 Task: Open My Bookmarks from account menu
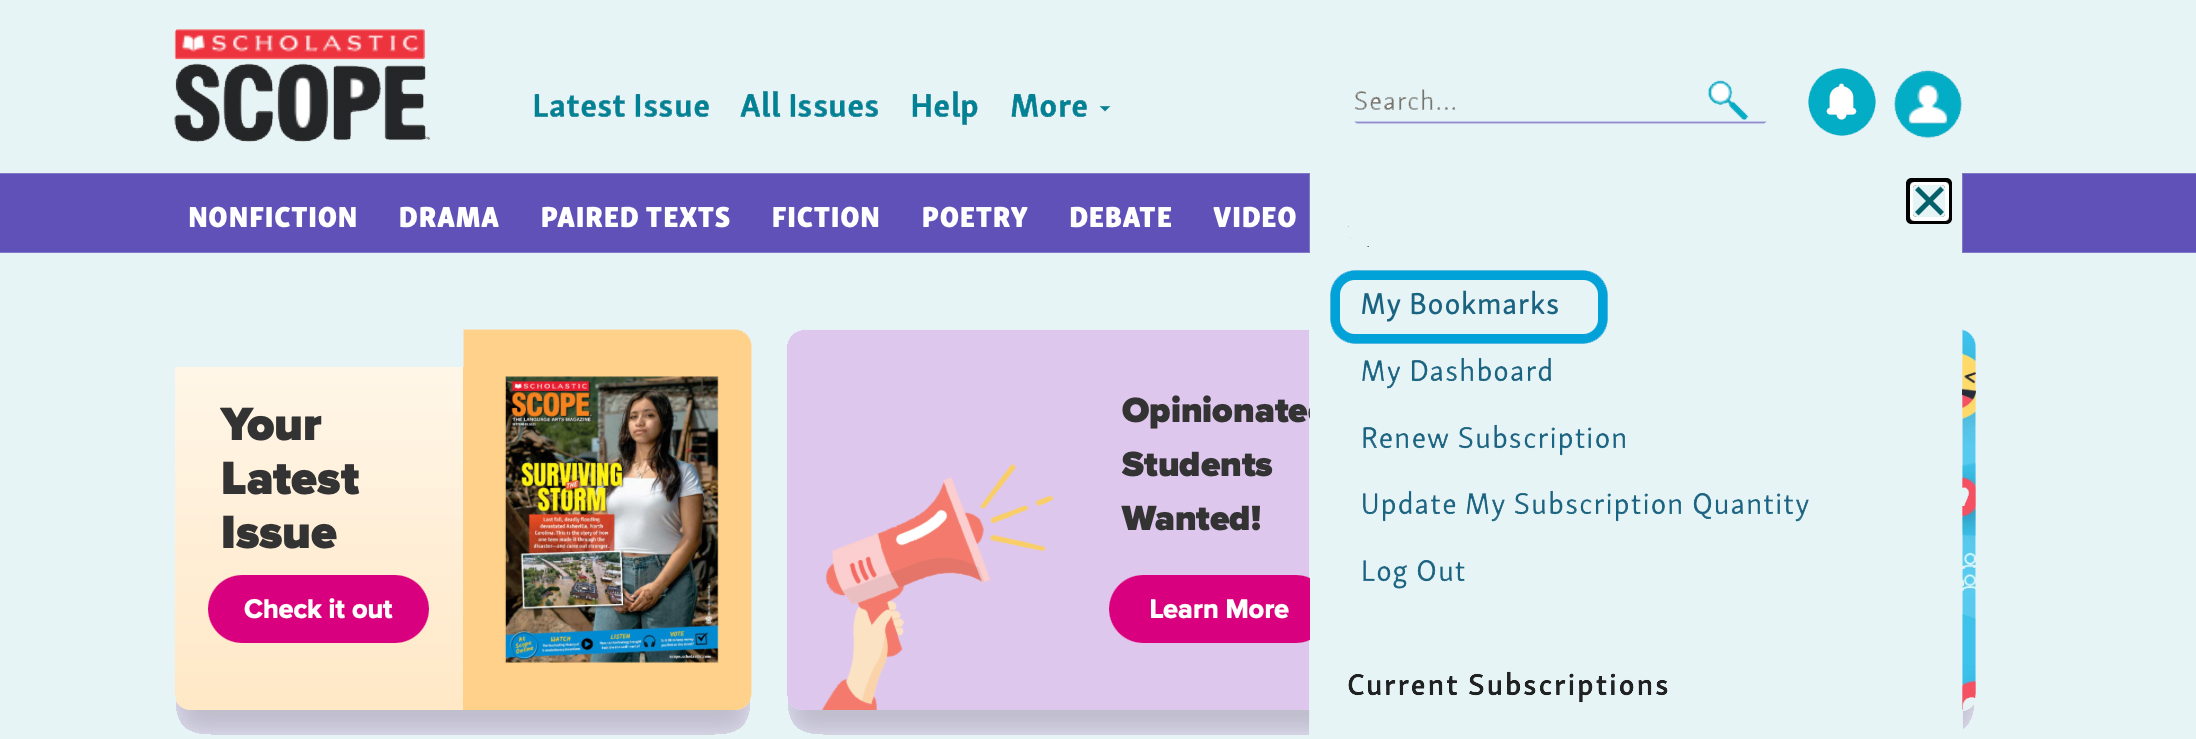click(1459, 305)
